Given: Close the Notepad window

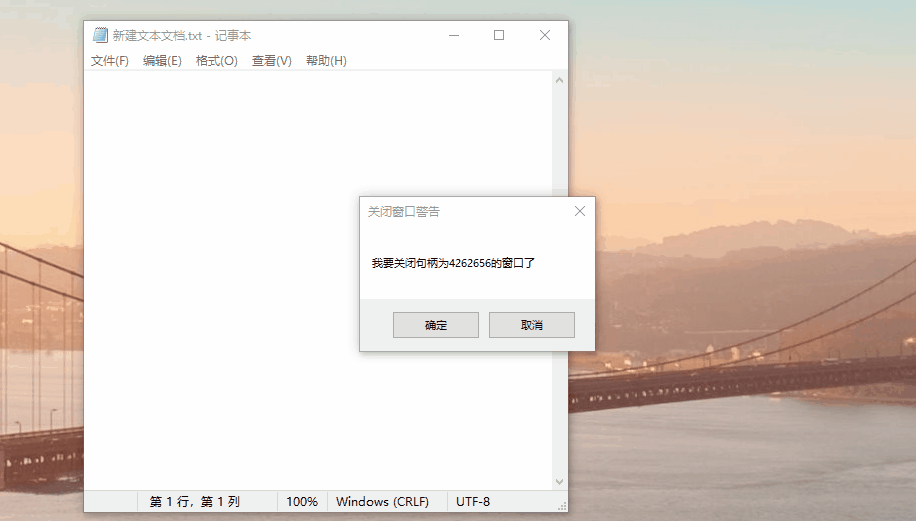Looking at the screenshot, I should (x=544, y=35).
